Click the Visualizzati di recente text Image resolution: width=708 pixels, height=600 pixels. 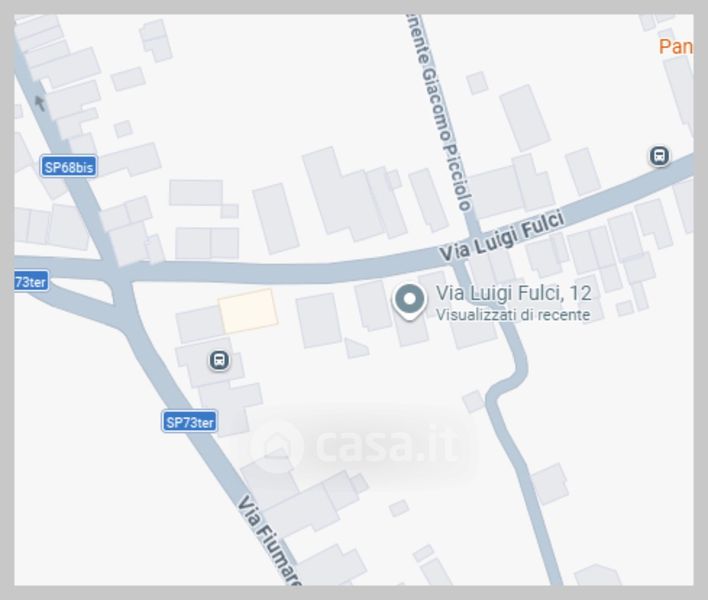513,314
